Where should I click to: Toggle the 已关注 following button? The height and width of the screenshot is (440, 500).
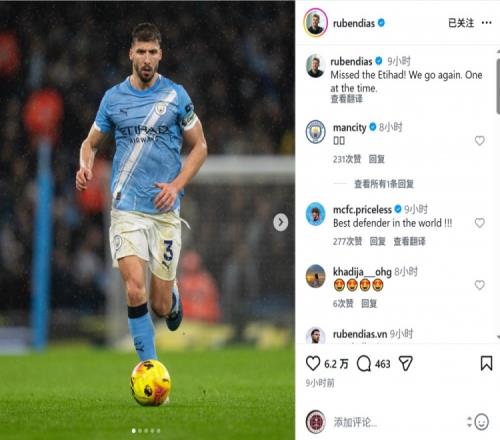coord(461,23)
